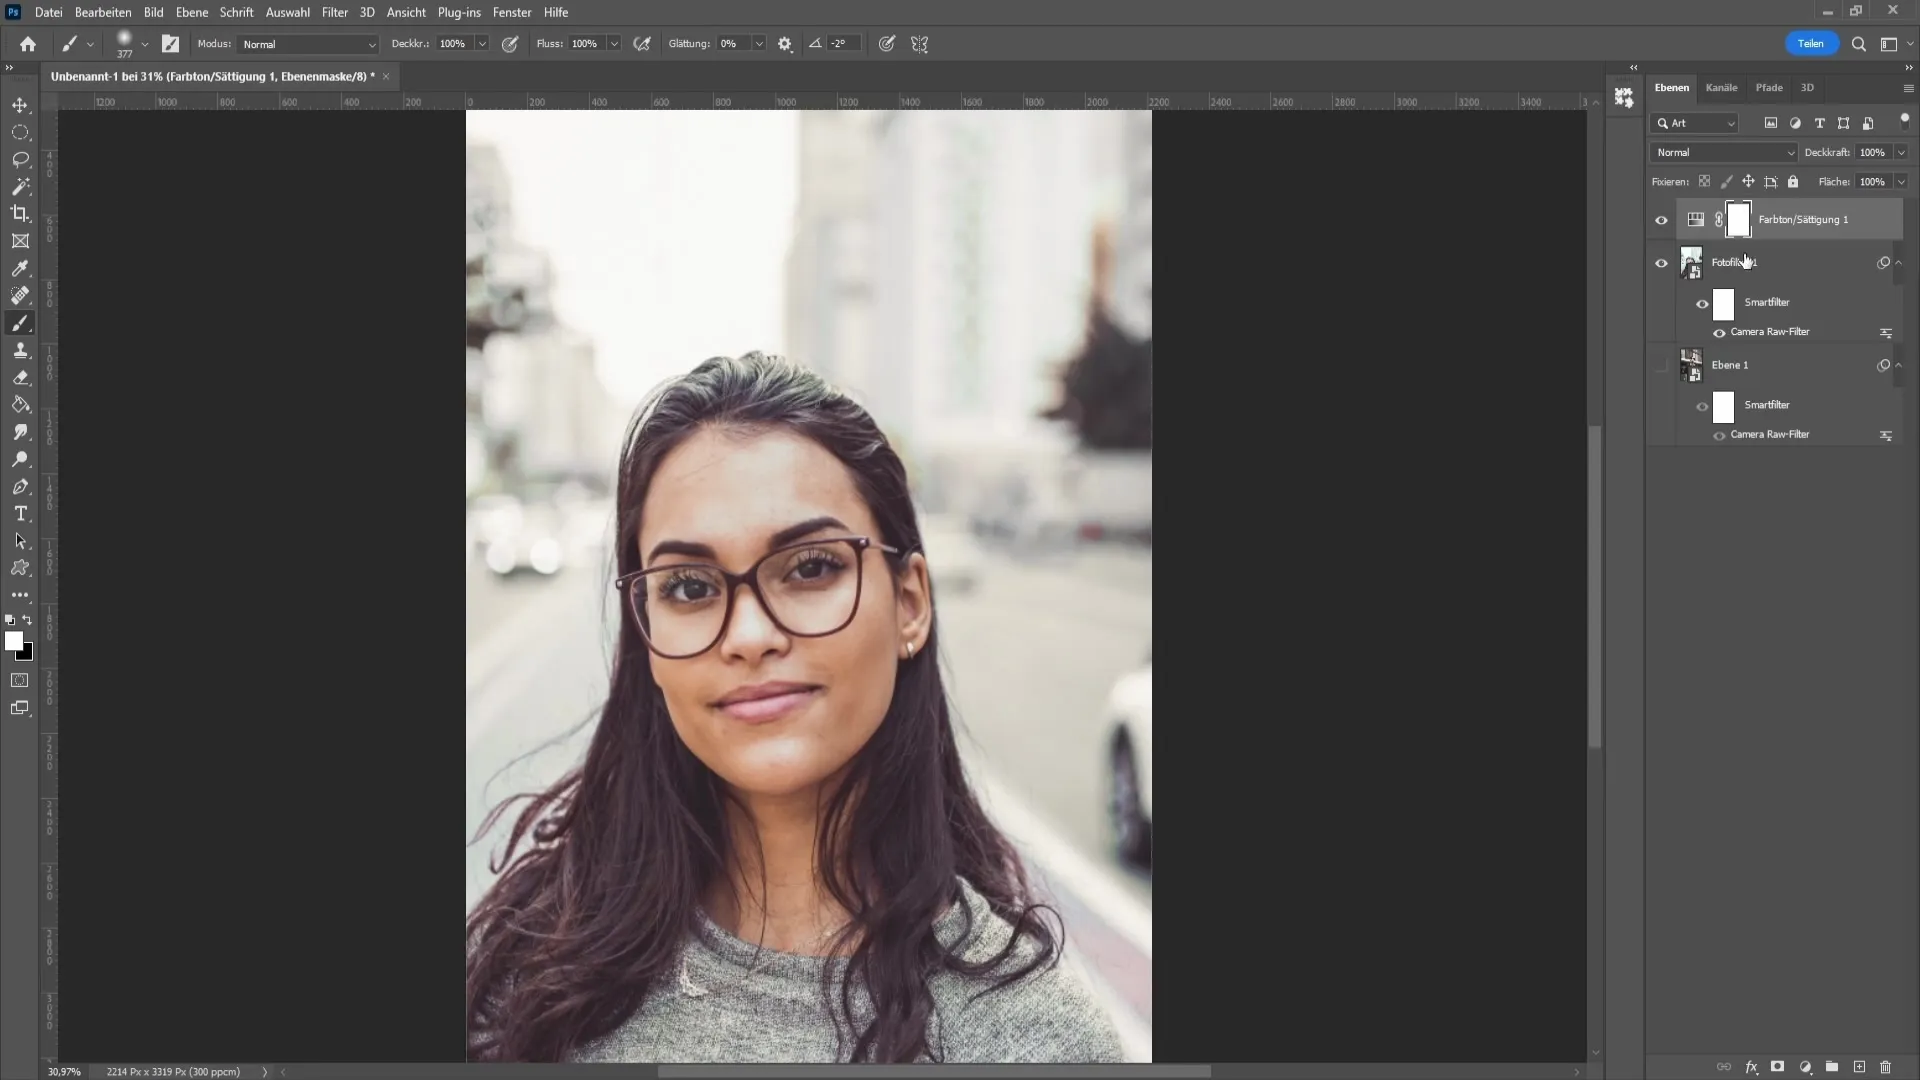Toggle visibility of Farbton/Sättigung 1 layer
1920x1080 pixels.
[1662, 220]
